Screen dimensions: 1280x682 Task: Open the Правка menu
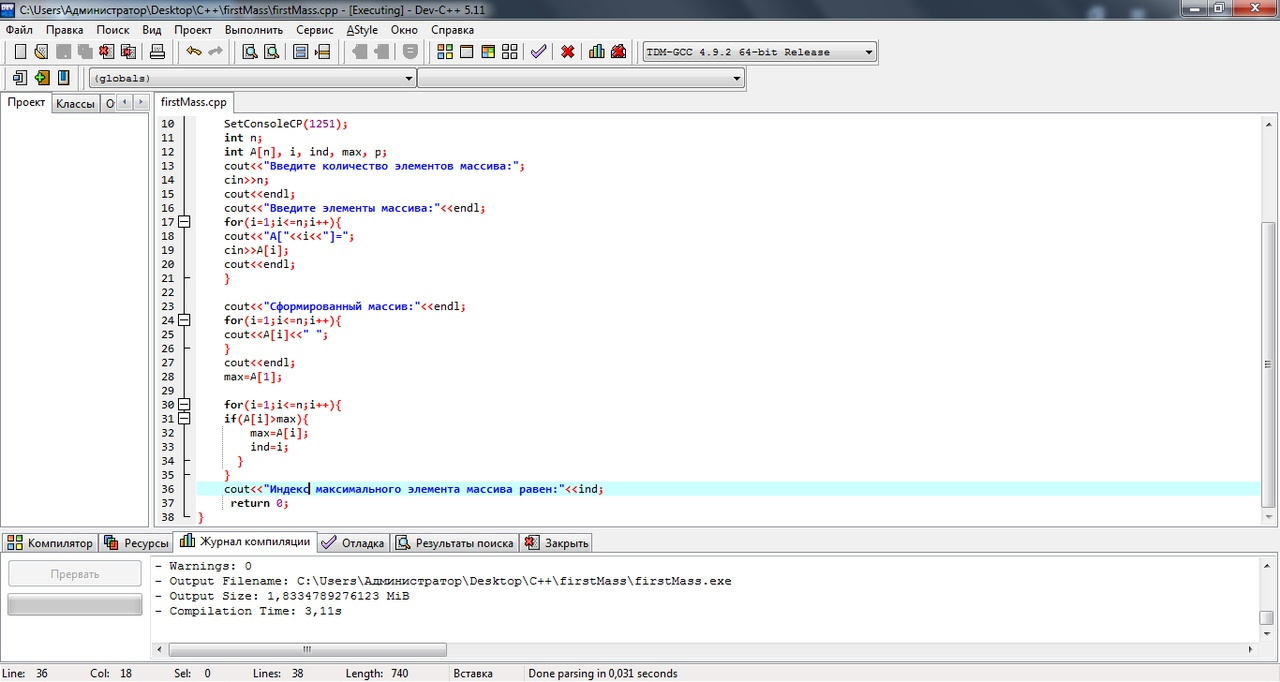coord(64,30)
